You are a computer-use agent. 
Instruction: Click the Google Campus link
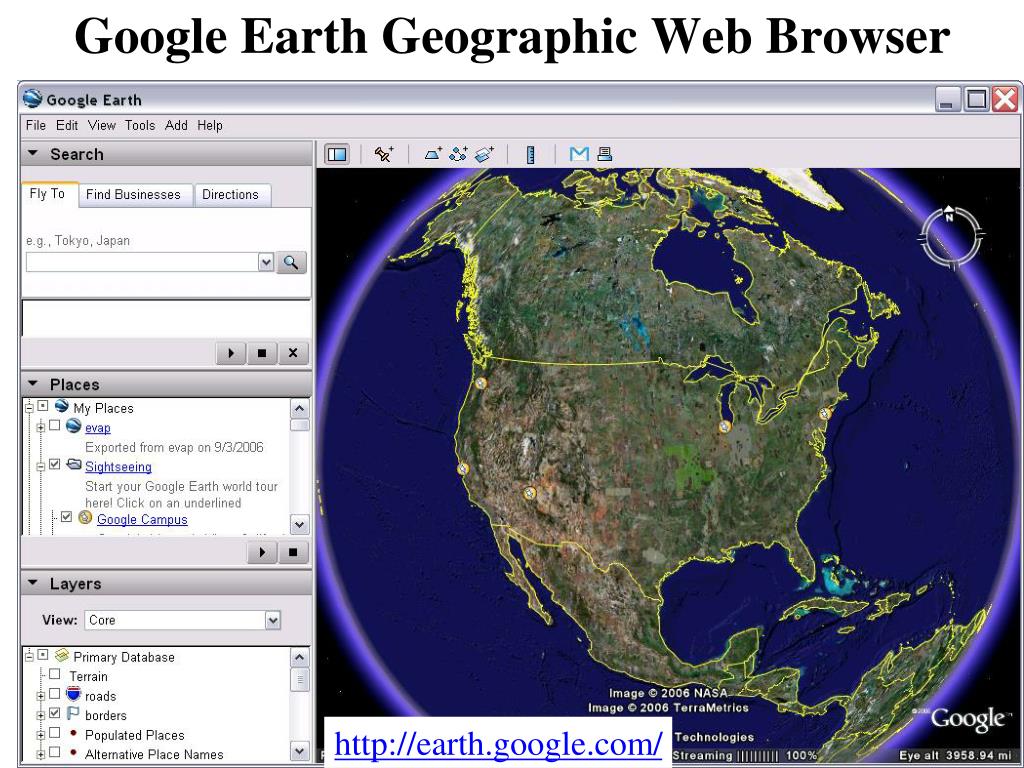142,519
